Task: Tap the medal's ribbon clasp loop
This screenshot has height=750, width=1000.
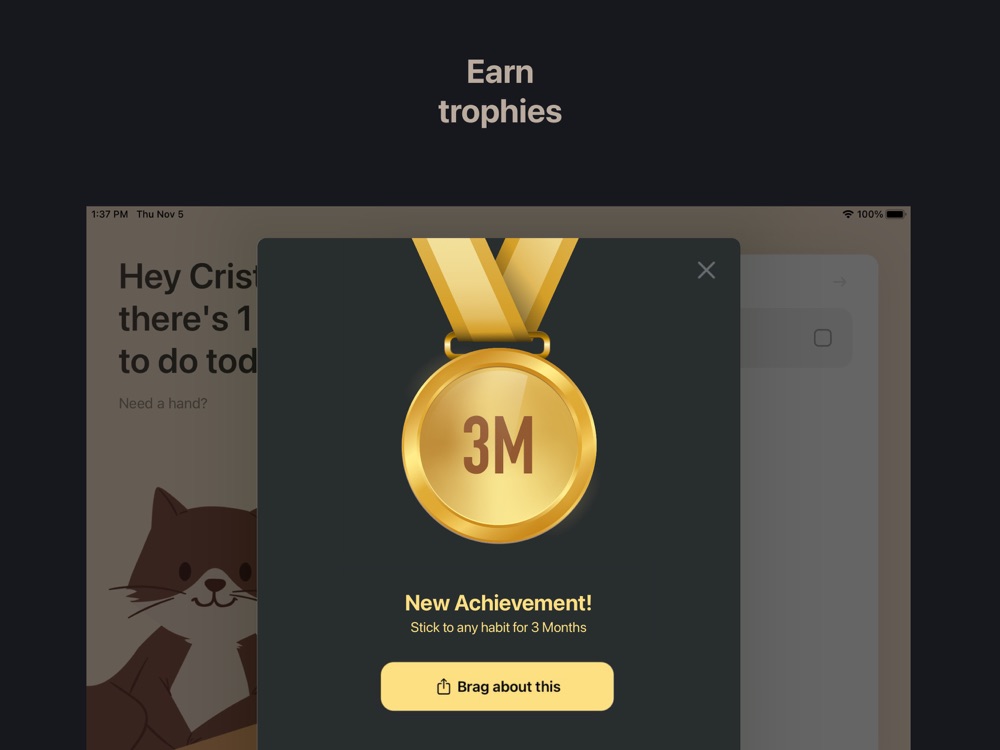Action: pos(497,345)
